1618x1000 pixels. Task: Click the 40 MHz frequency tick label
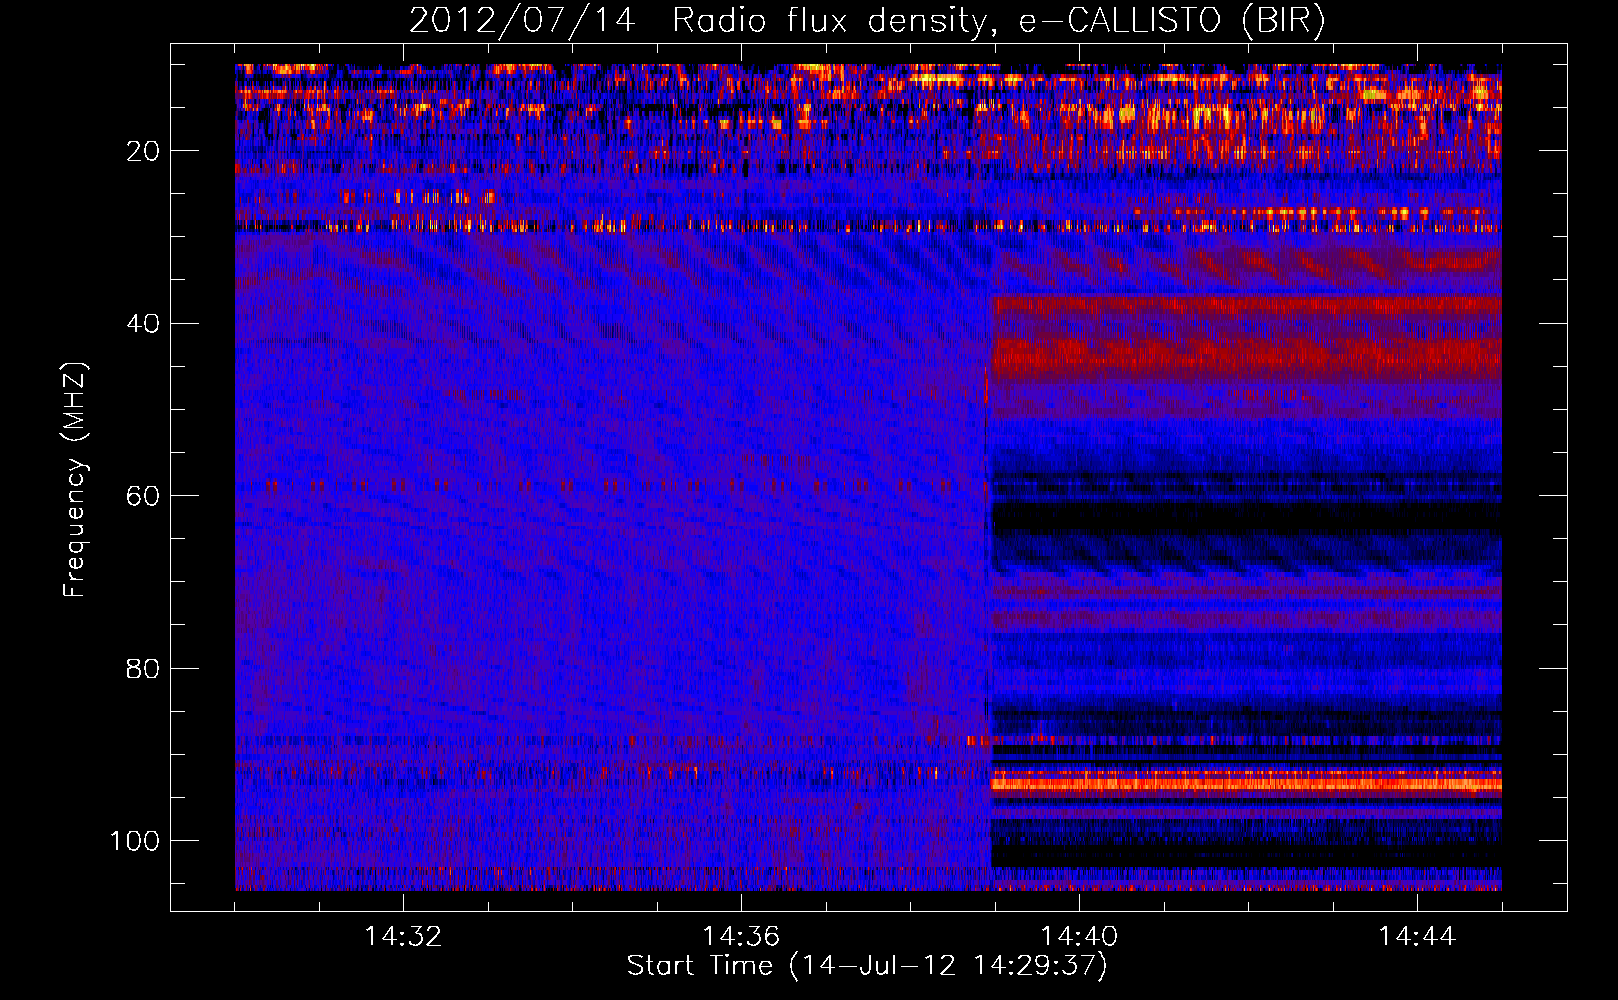point(143,323)
